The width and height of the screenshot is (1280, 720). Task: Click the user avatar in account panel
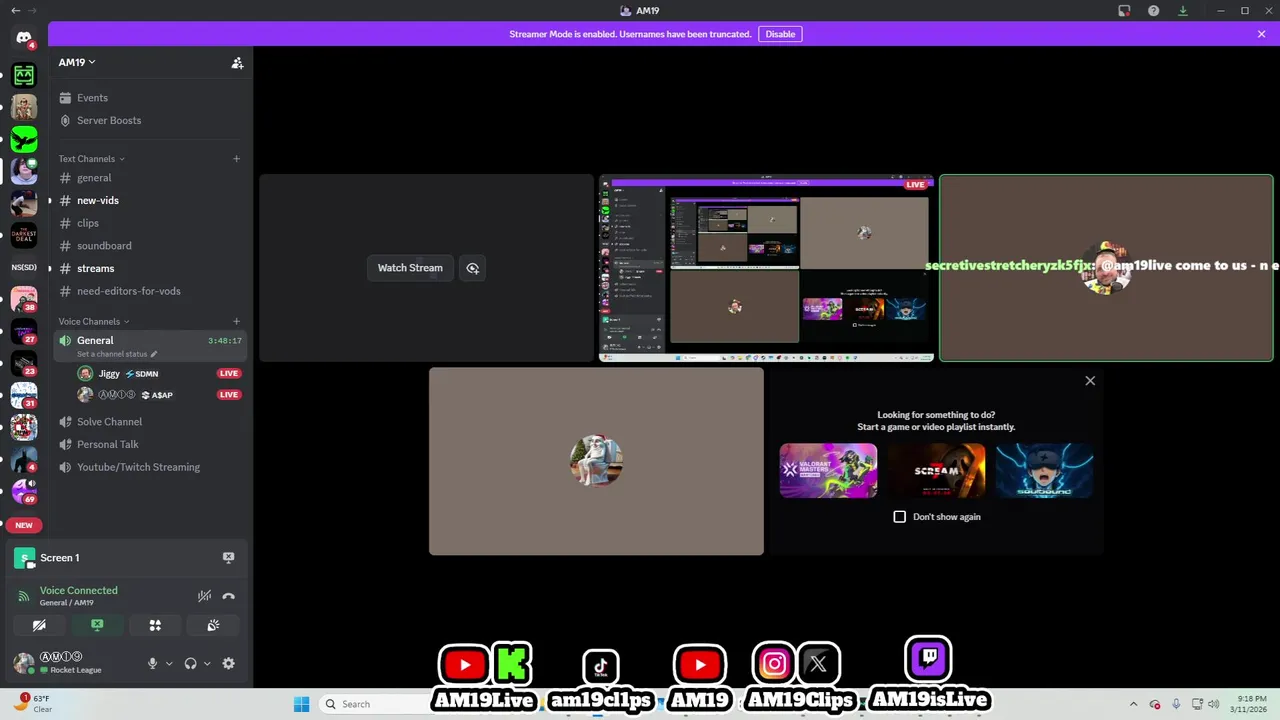(x=24, y=663)
